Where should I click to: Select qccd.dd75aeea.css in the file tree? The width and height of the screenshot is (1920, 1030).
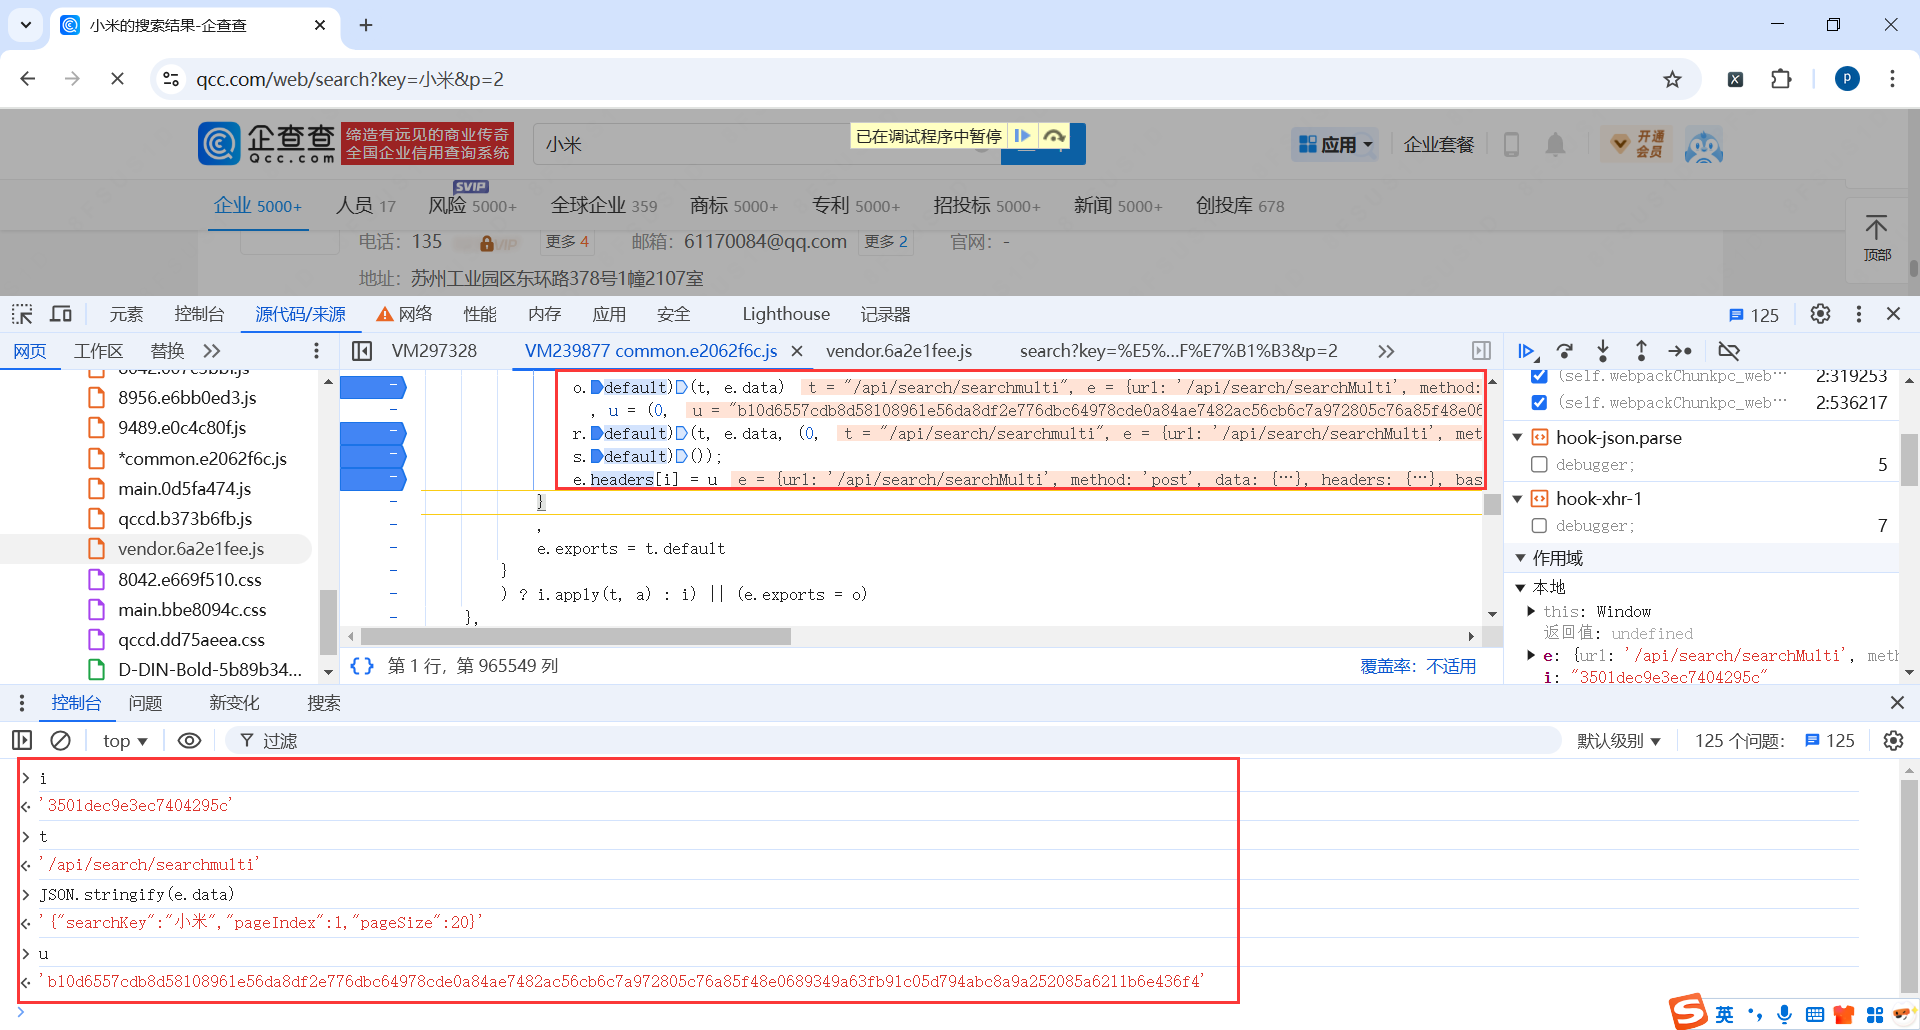[191, 640]
